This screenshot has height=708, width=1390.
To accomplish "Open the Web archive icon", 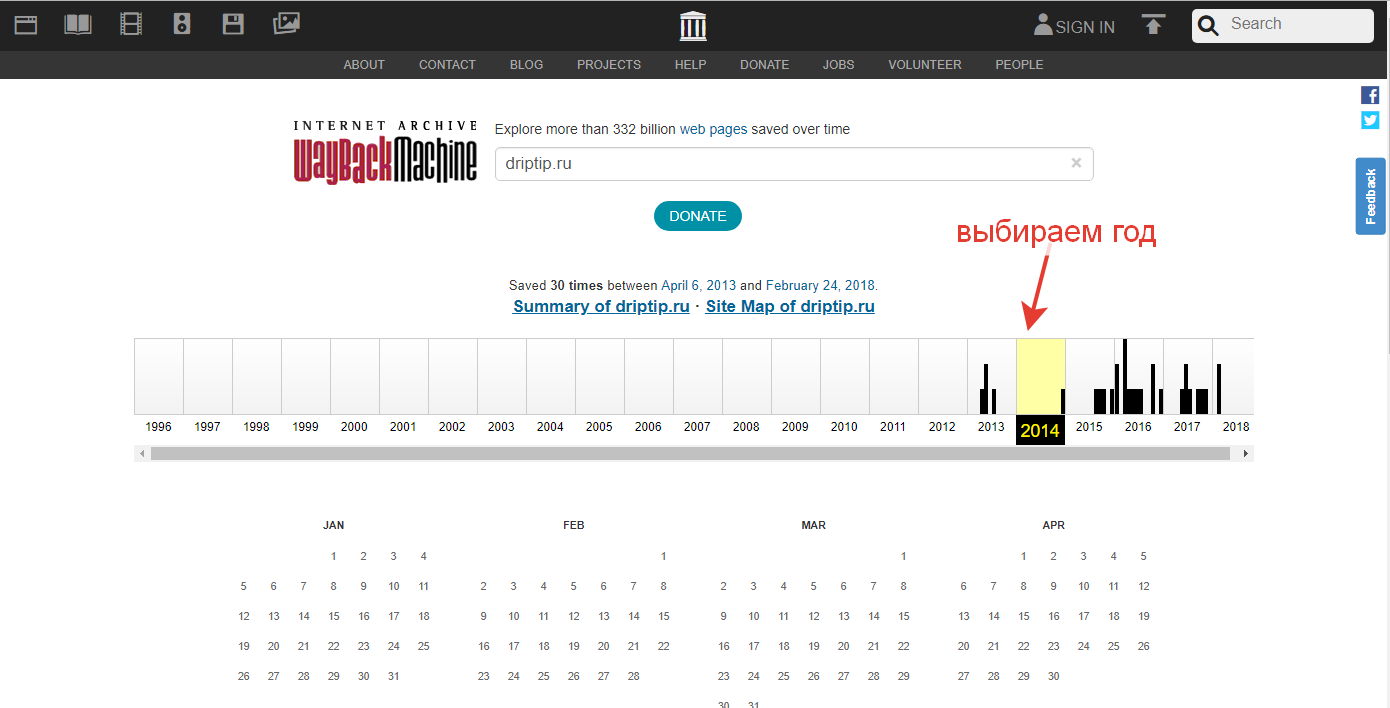I will coord(26,25).
